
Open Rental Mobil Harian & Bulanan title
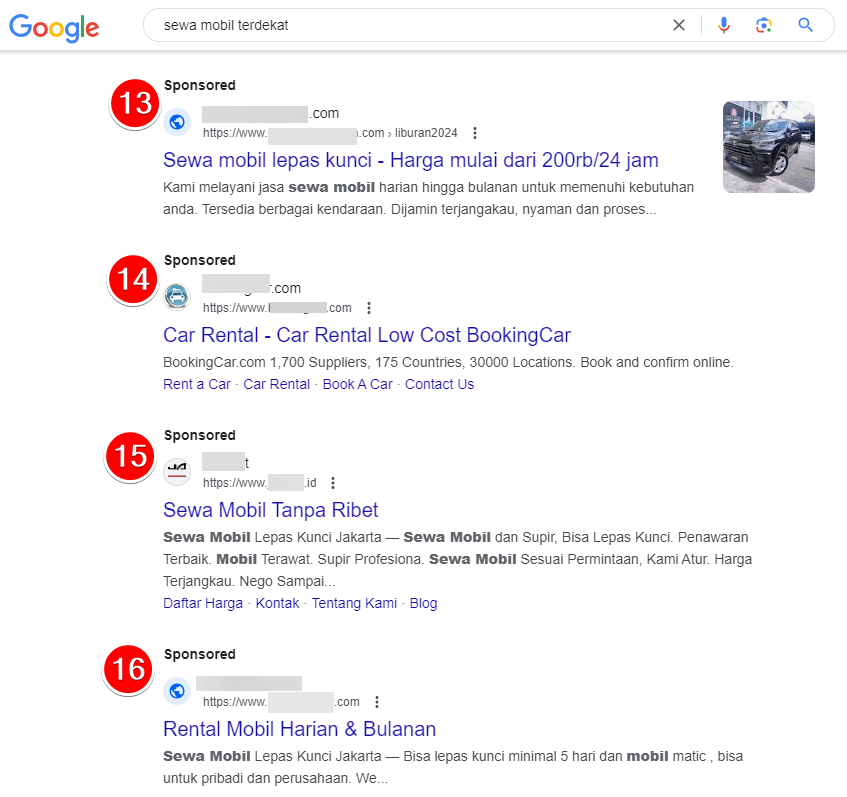click(x=299, y=729)
